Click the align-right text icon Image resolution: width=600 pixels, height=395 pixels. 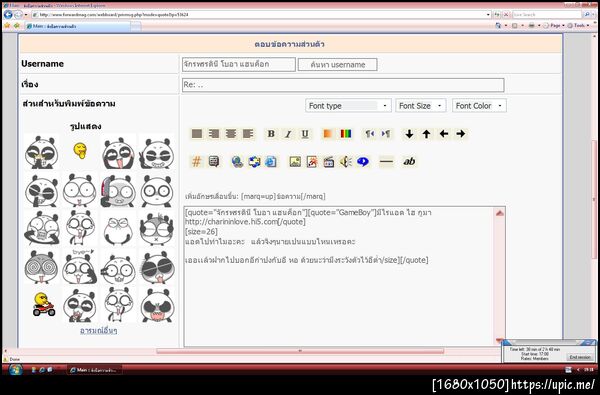click(x=214, y=134)
